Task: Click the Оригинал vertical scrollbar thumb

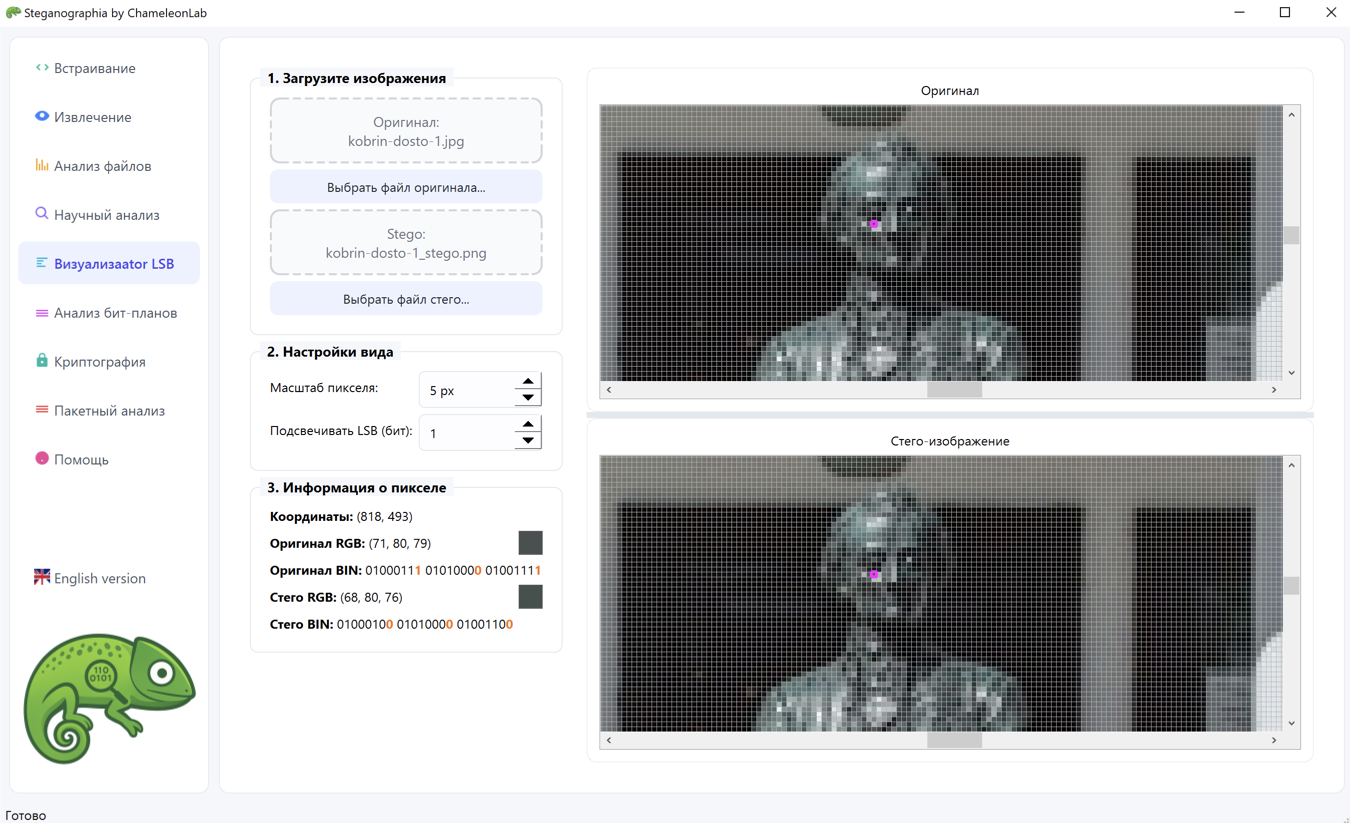Action: (x=1291, y=235)
